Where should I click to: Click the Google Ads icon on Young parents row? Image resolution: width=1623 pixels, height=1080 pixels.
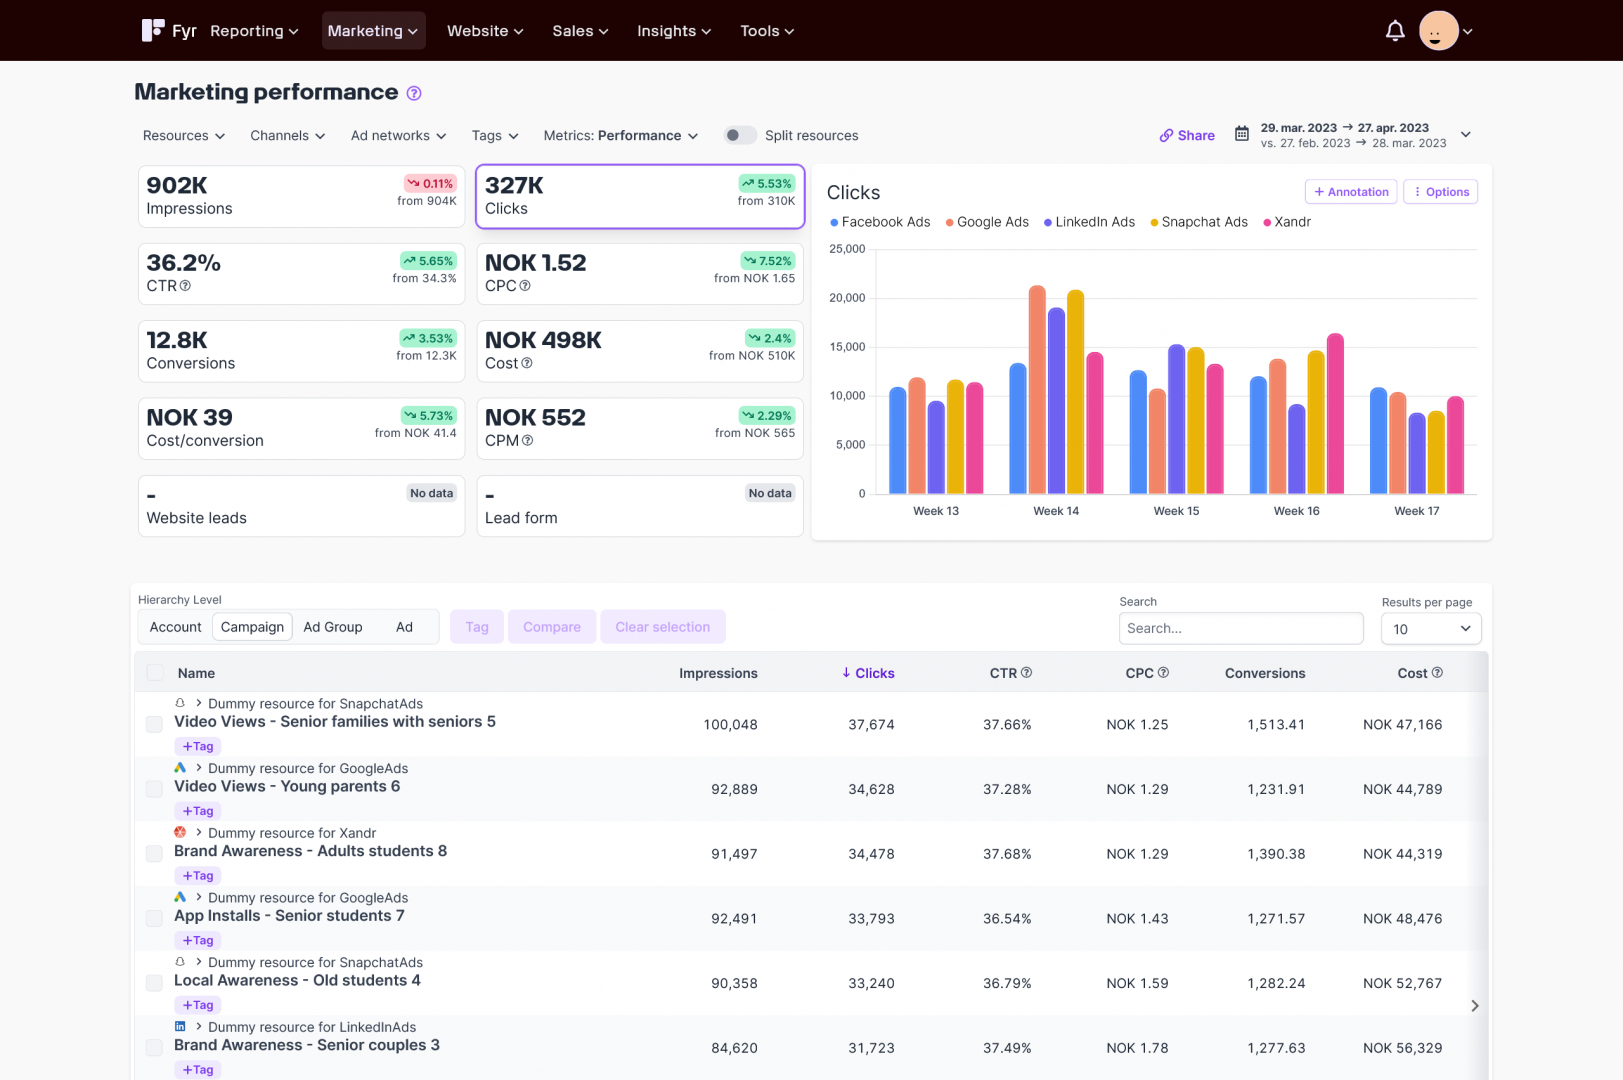[180, 768]
